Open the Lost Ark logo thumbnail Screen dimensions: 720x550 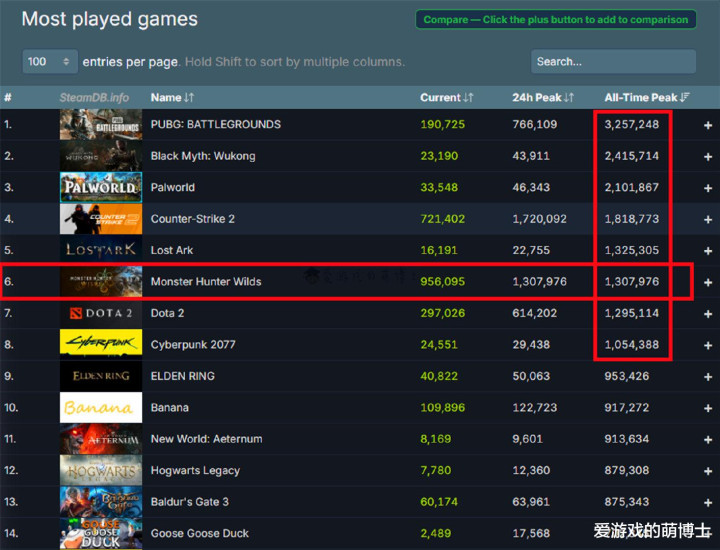coord(101,250)
